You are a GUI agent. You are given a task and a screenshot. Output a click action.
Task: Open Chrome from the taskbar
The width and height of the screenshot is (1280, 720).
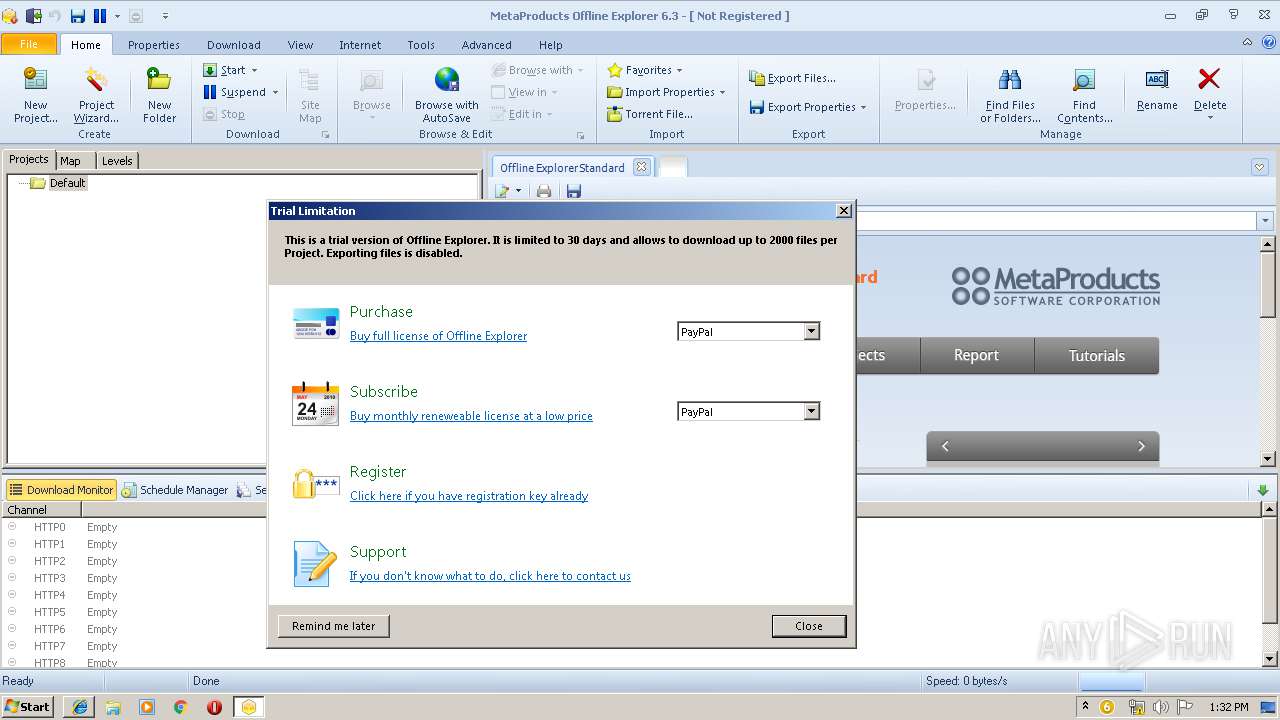[x=180, y=707]
